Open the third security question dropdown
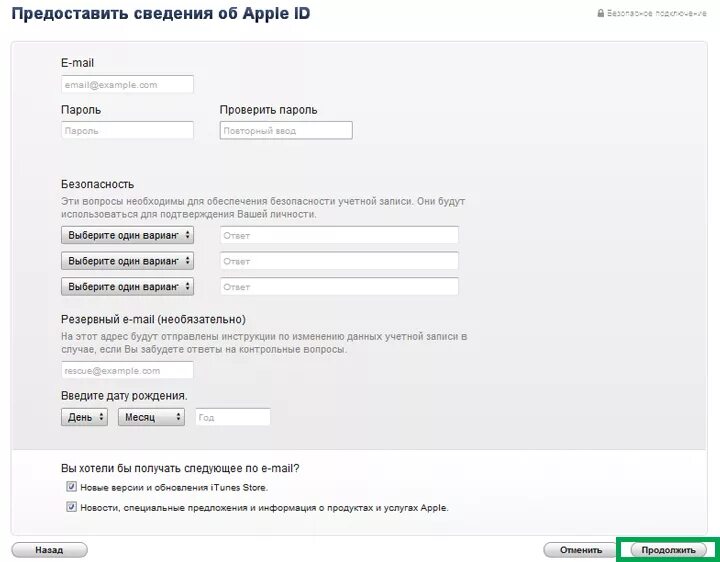The height and width of the screenshot is (562, 720). (x=127, y=287)
